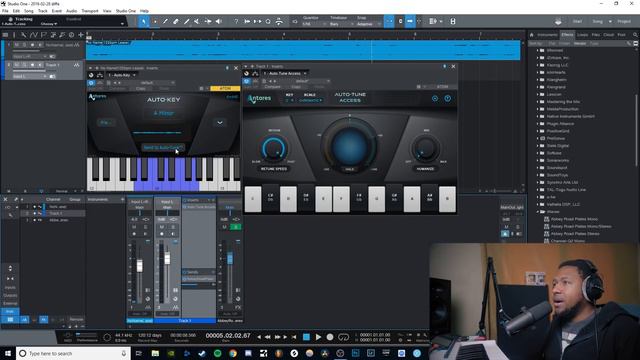
Task: Switch to the Loops browser tab
Action: 582,35
